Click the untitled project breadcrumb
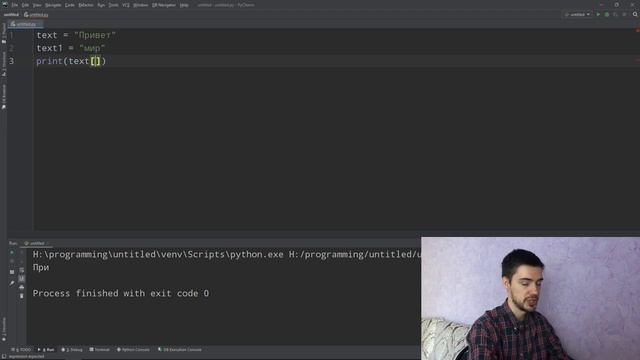Screen dimensions: 640x360 (x=11, y=15)
